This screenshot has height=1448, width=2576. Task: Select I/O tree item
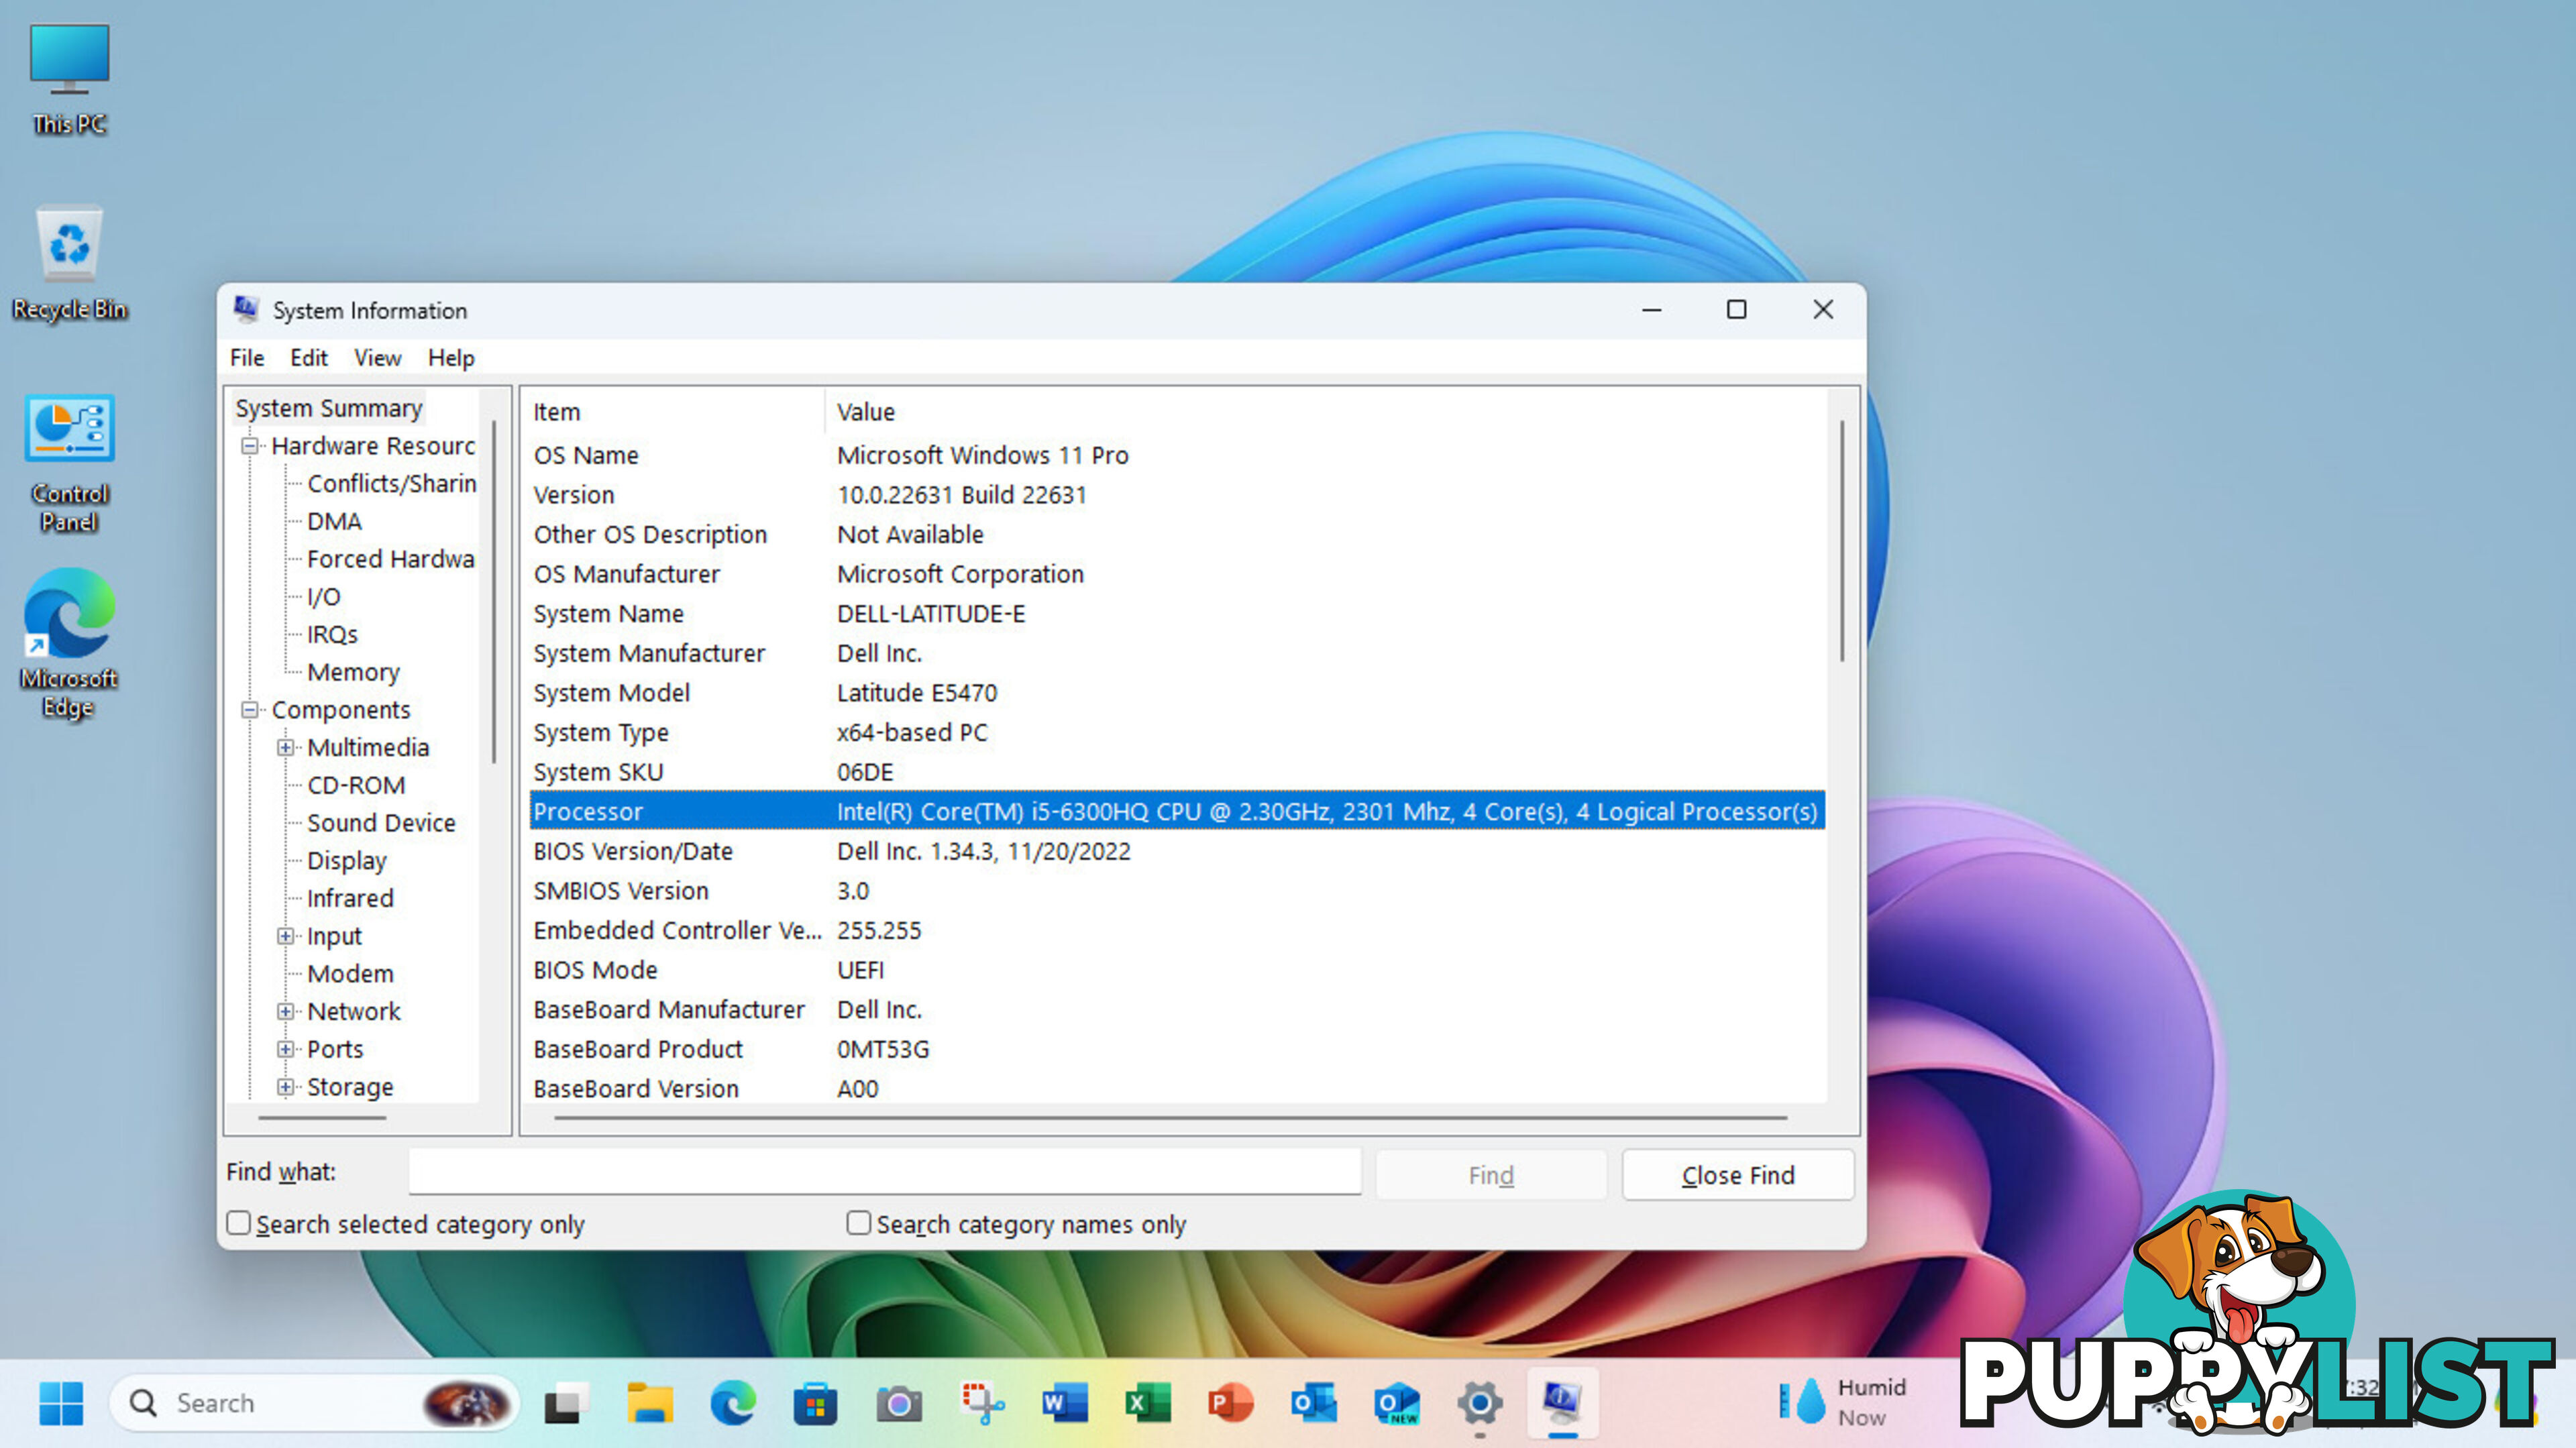[323, 597]
